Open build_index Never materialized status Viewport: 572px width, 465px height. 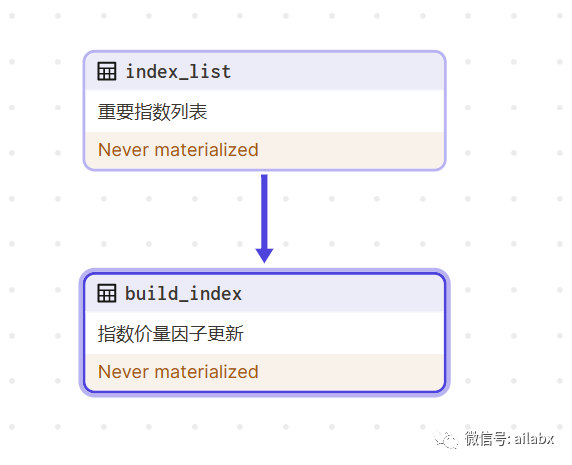(x=178, y=372)
